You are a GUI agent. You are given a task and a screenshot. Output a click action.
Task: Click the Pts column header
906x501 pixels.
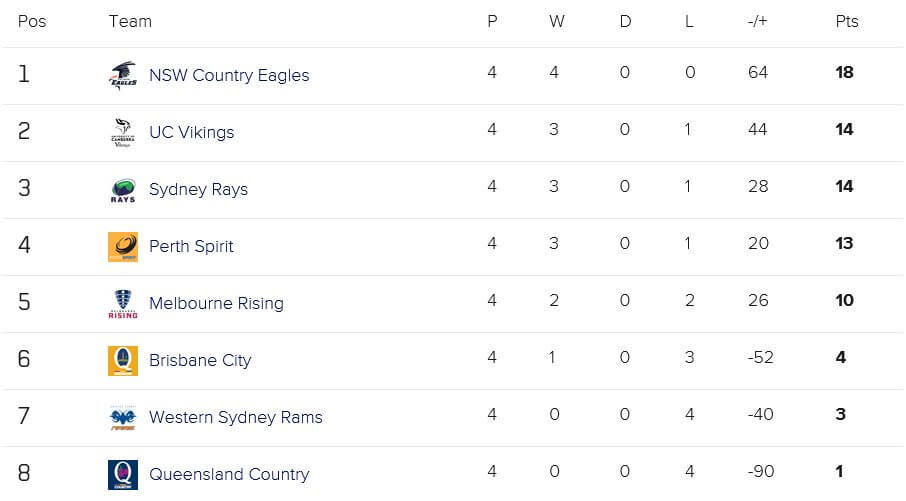(847, 21)
